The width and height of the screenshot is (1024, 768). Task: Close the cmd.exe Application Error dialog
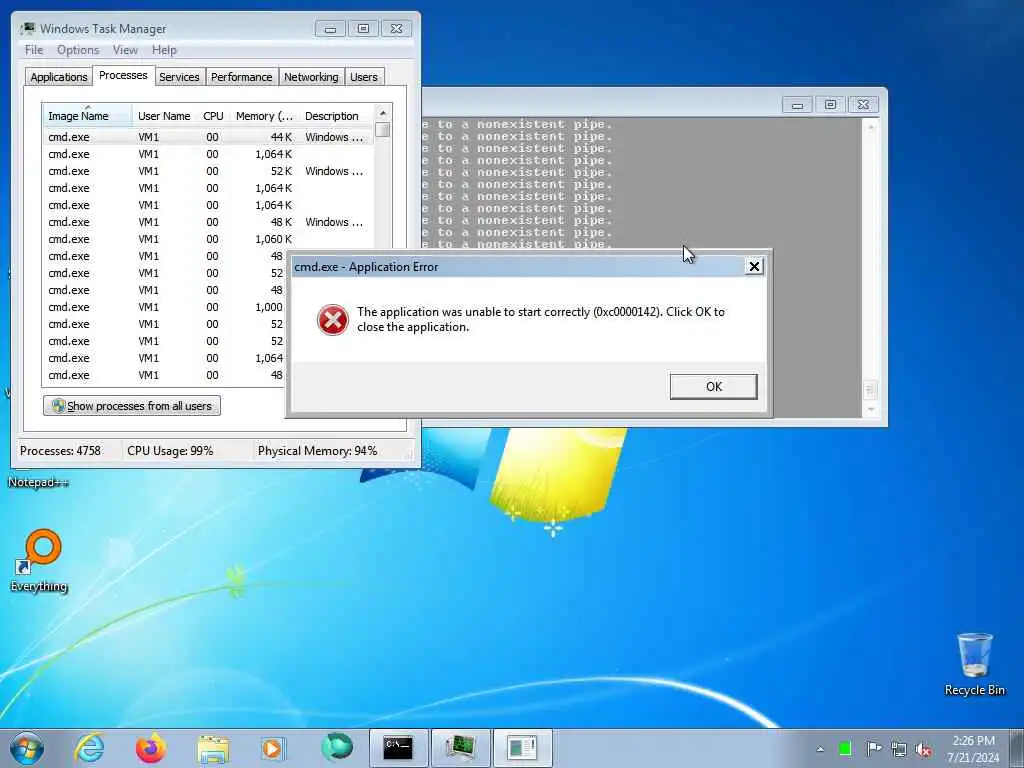pos(754,266)
